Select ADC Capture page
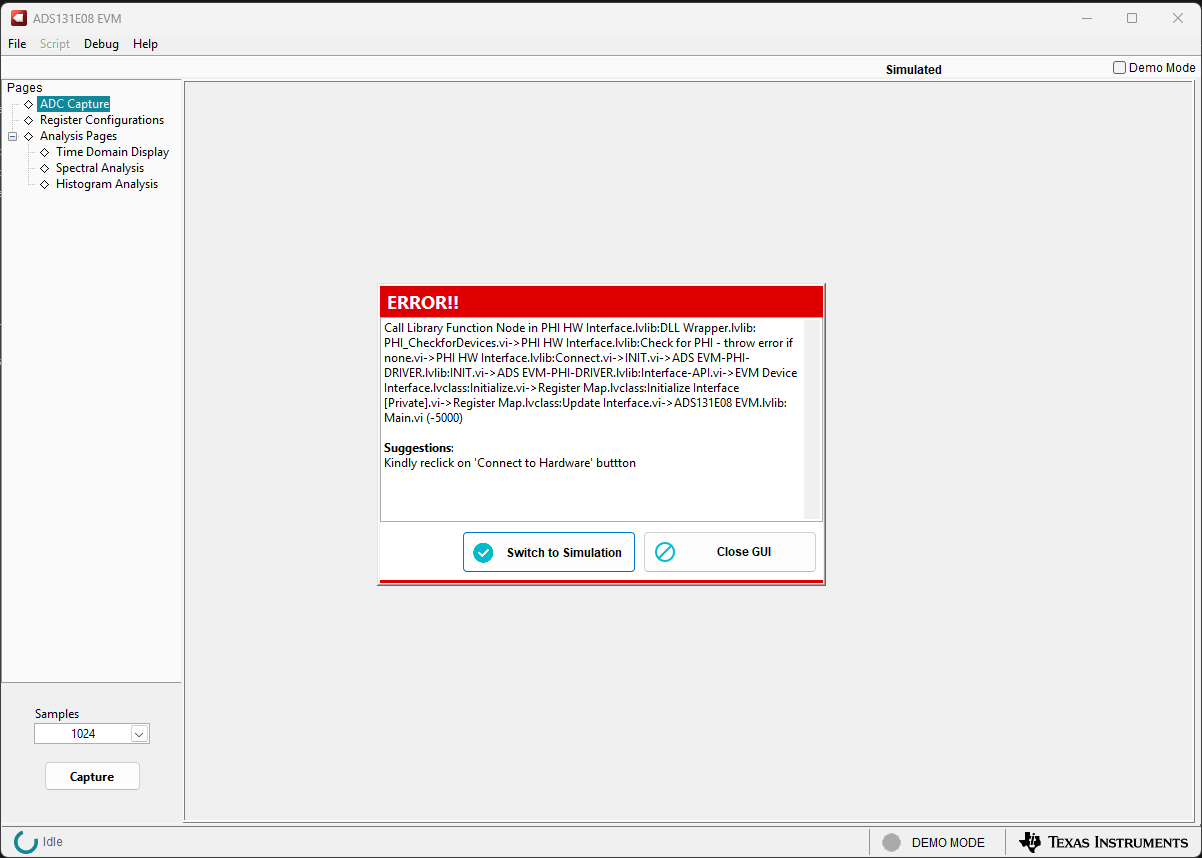Viewport: 1202px width, 858px height. click(74, 104)
